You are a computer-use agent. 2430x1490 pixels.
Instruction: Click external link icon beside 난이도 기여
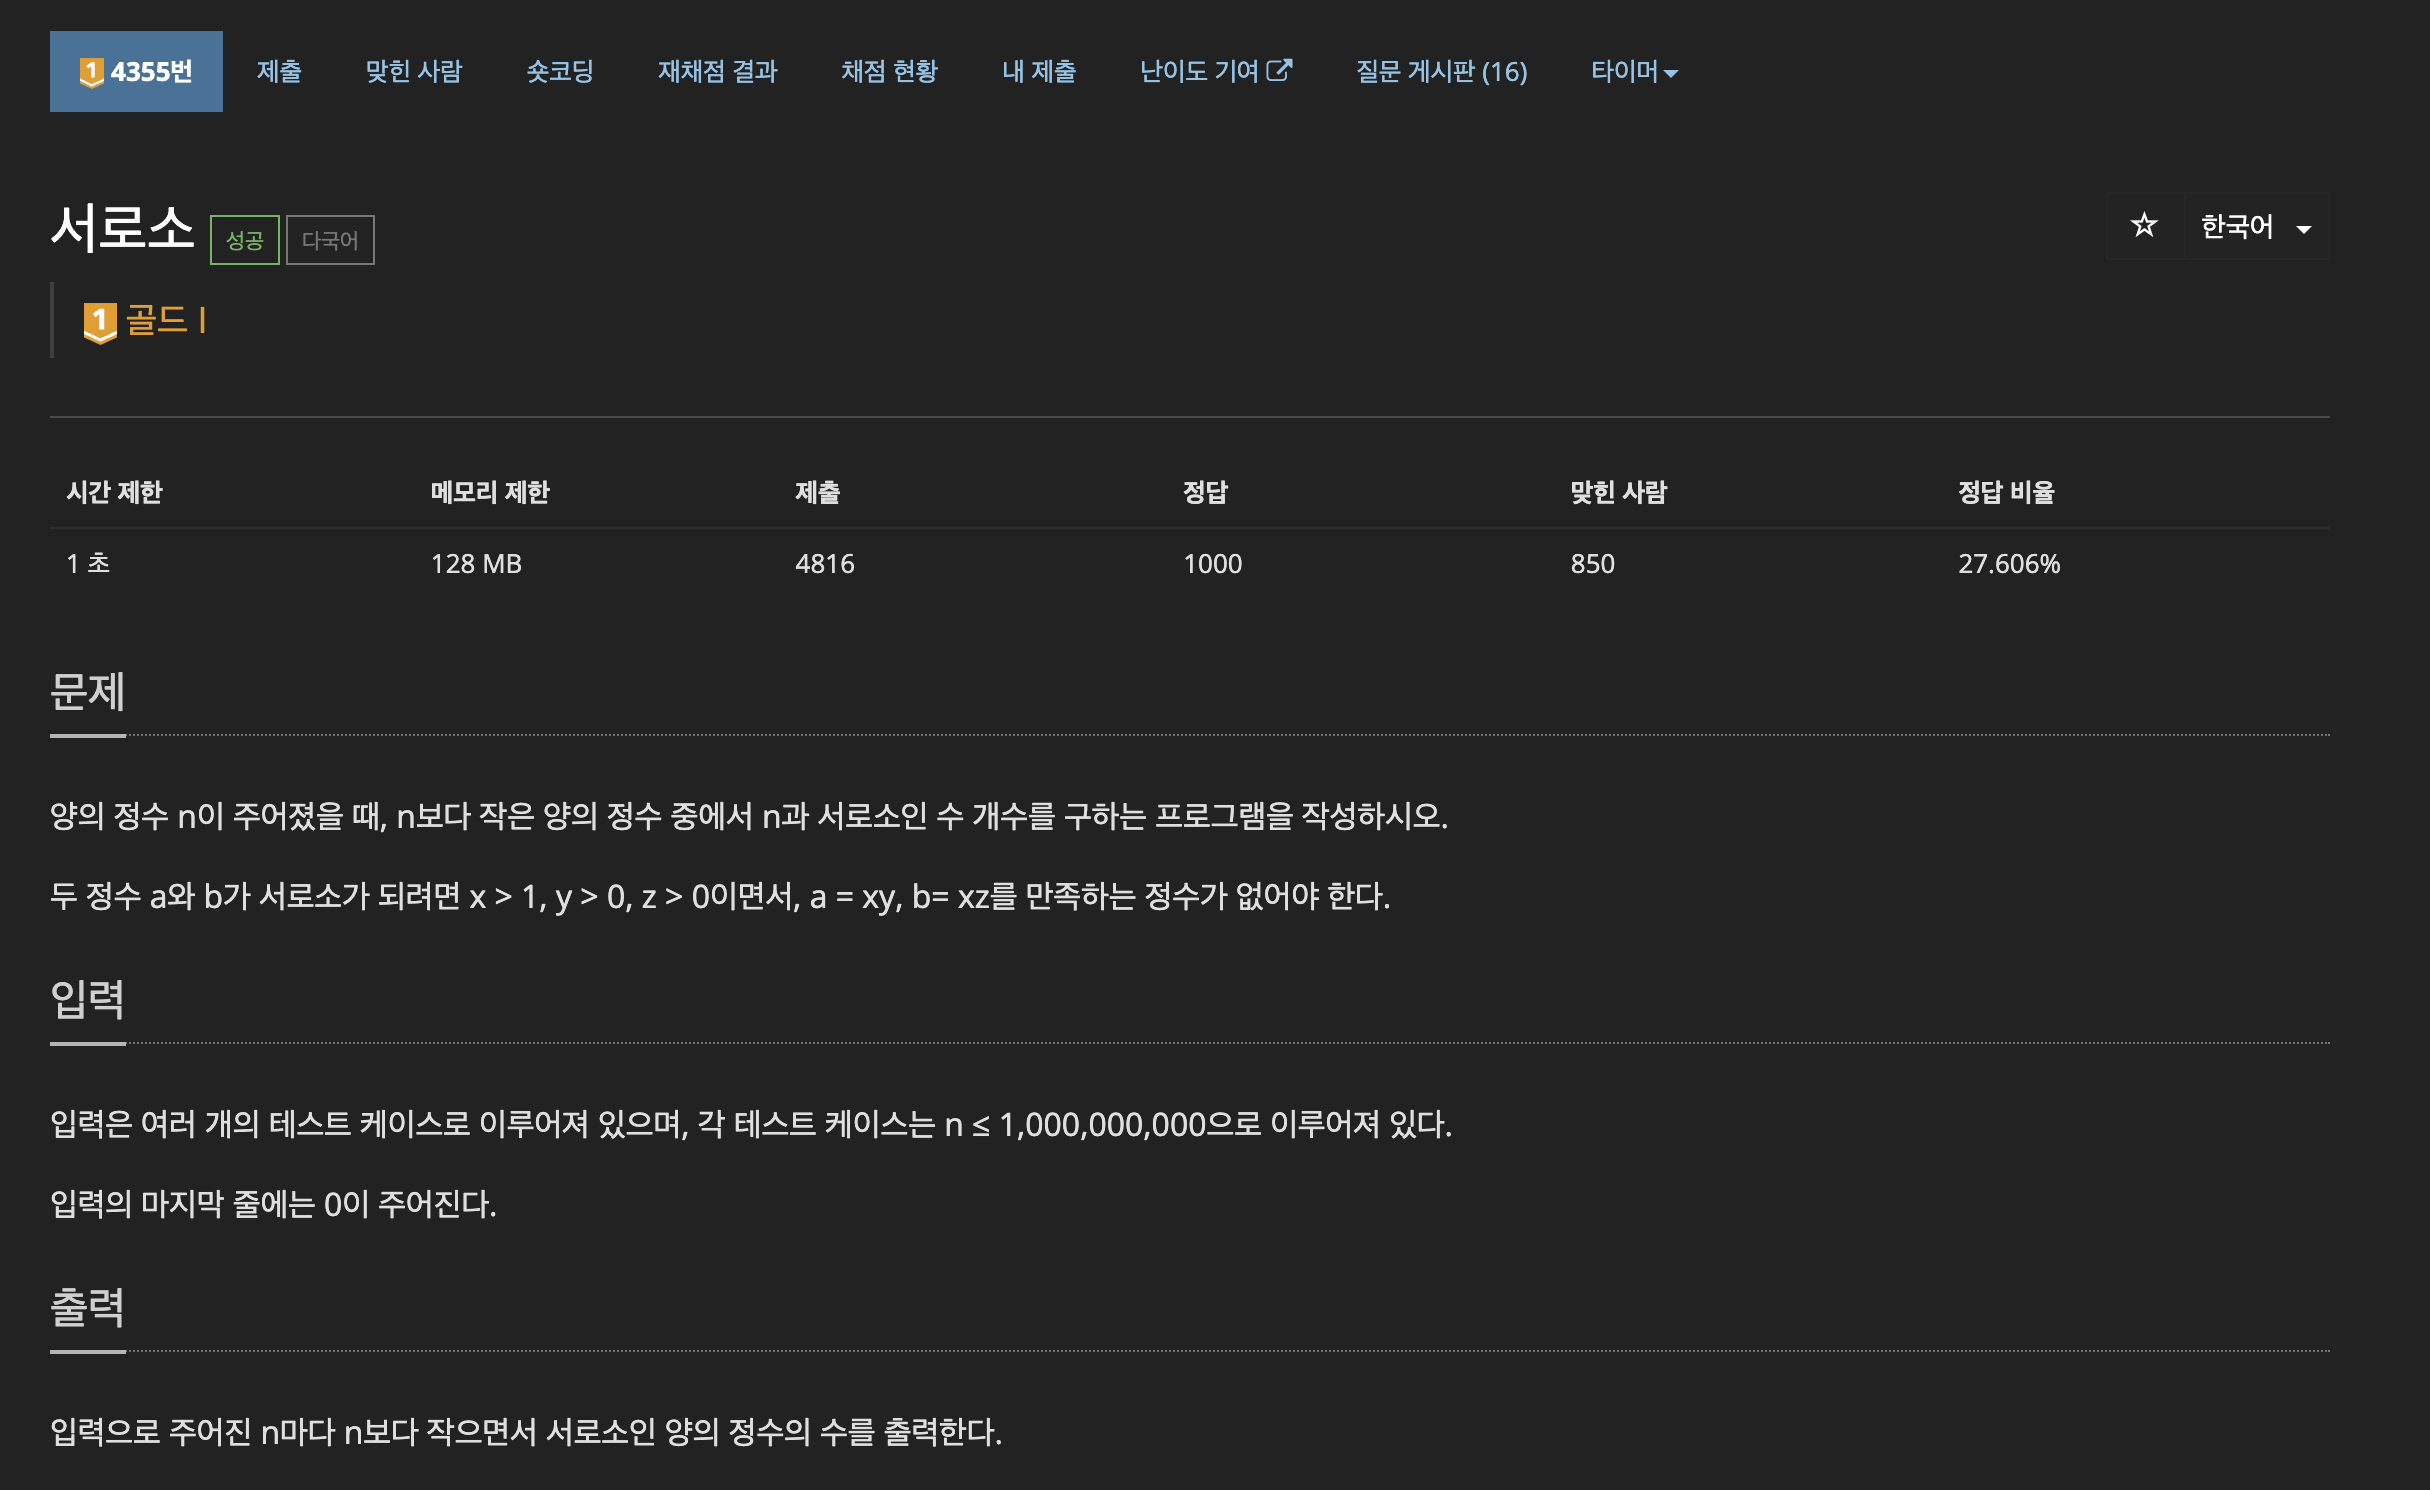(1279, 70)
